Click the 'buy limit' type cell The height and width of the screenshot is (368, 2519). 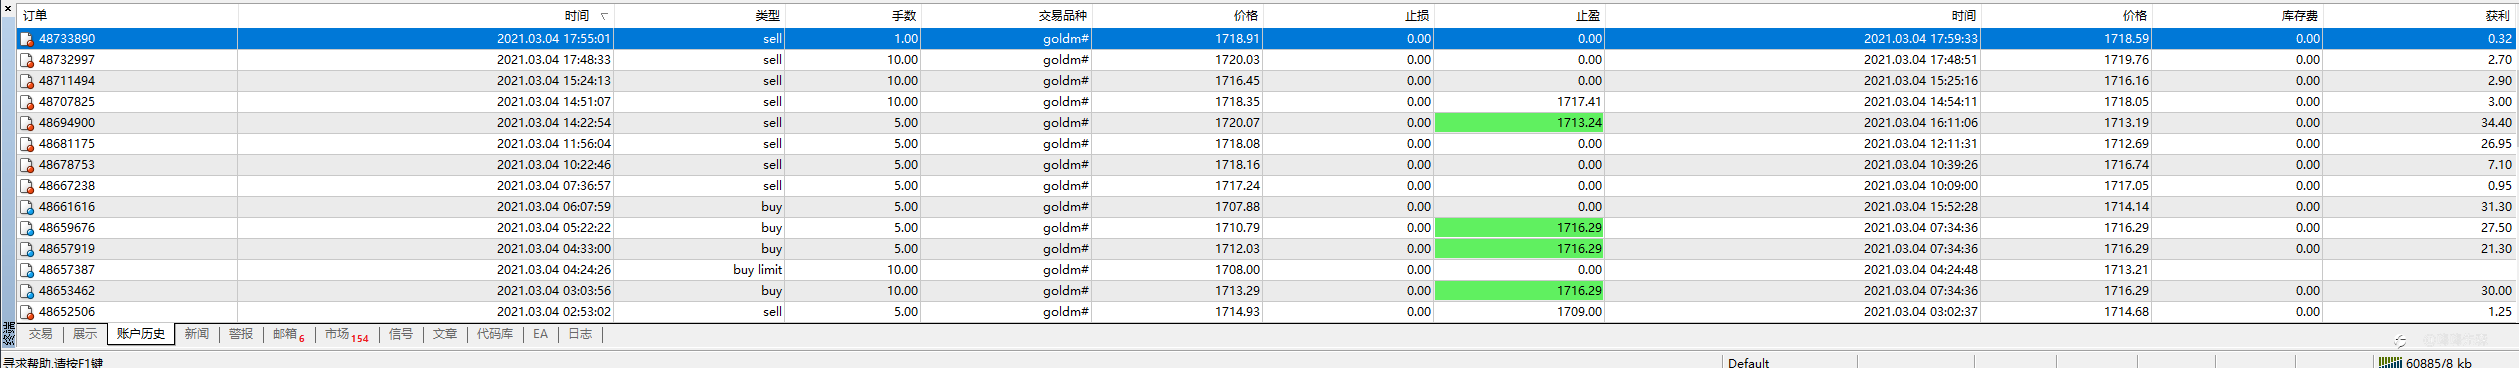point(757,270)
